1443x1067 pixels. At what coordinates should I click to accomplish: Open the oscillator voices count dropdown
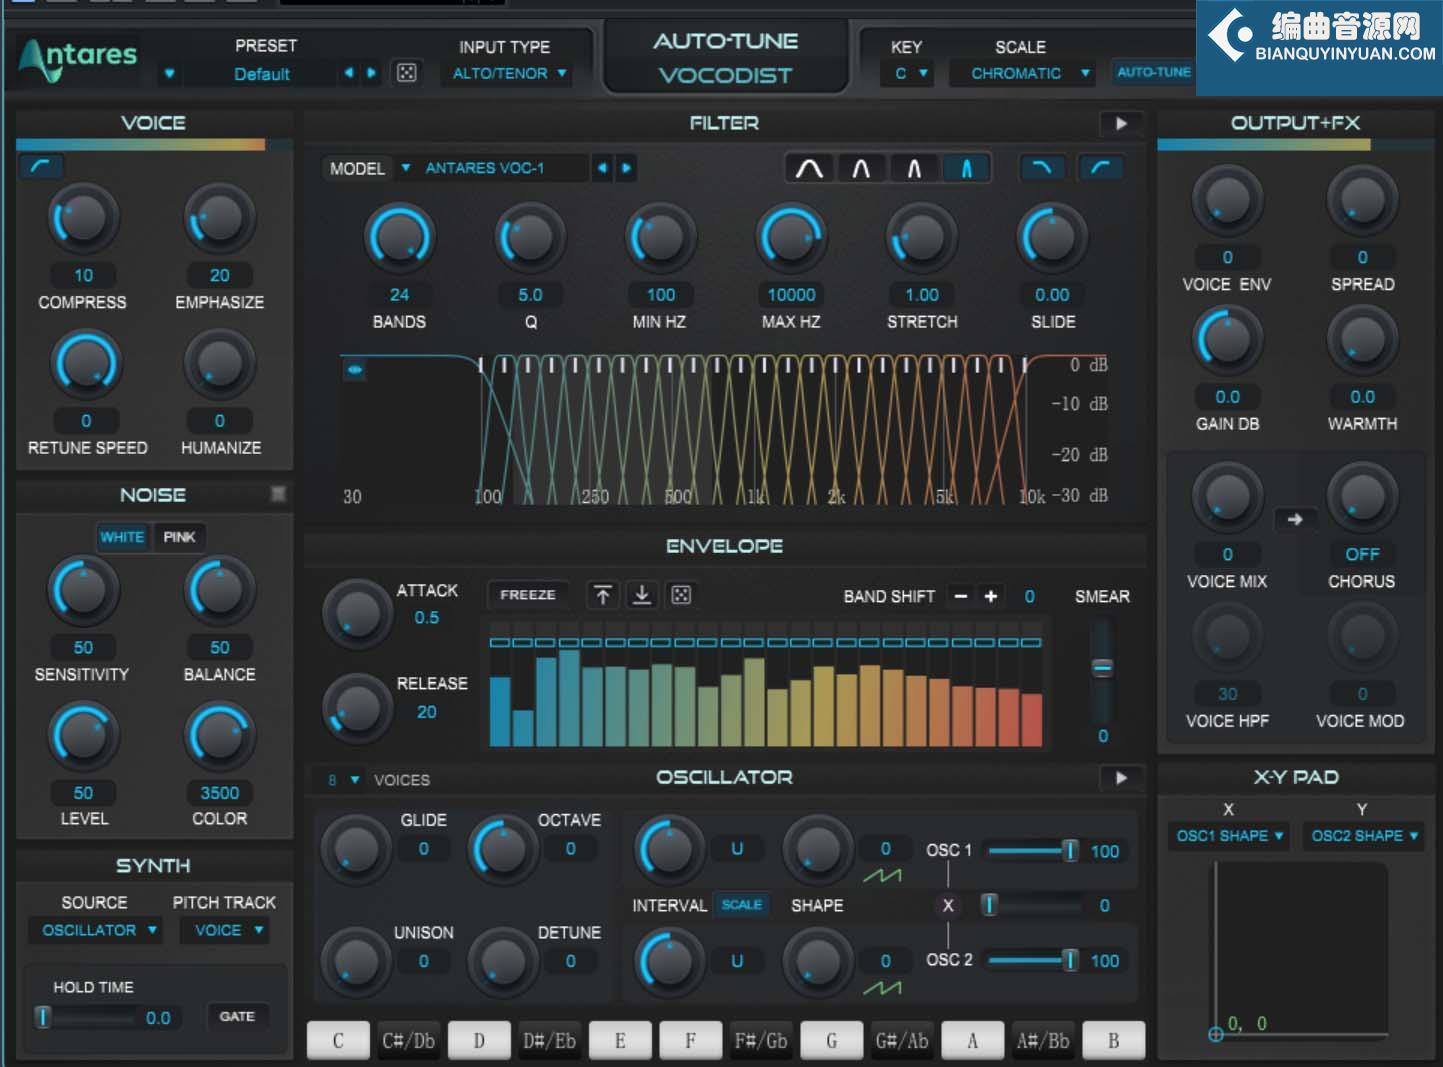click(x=343, y=779)
